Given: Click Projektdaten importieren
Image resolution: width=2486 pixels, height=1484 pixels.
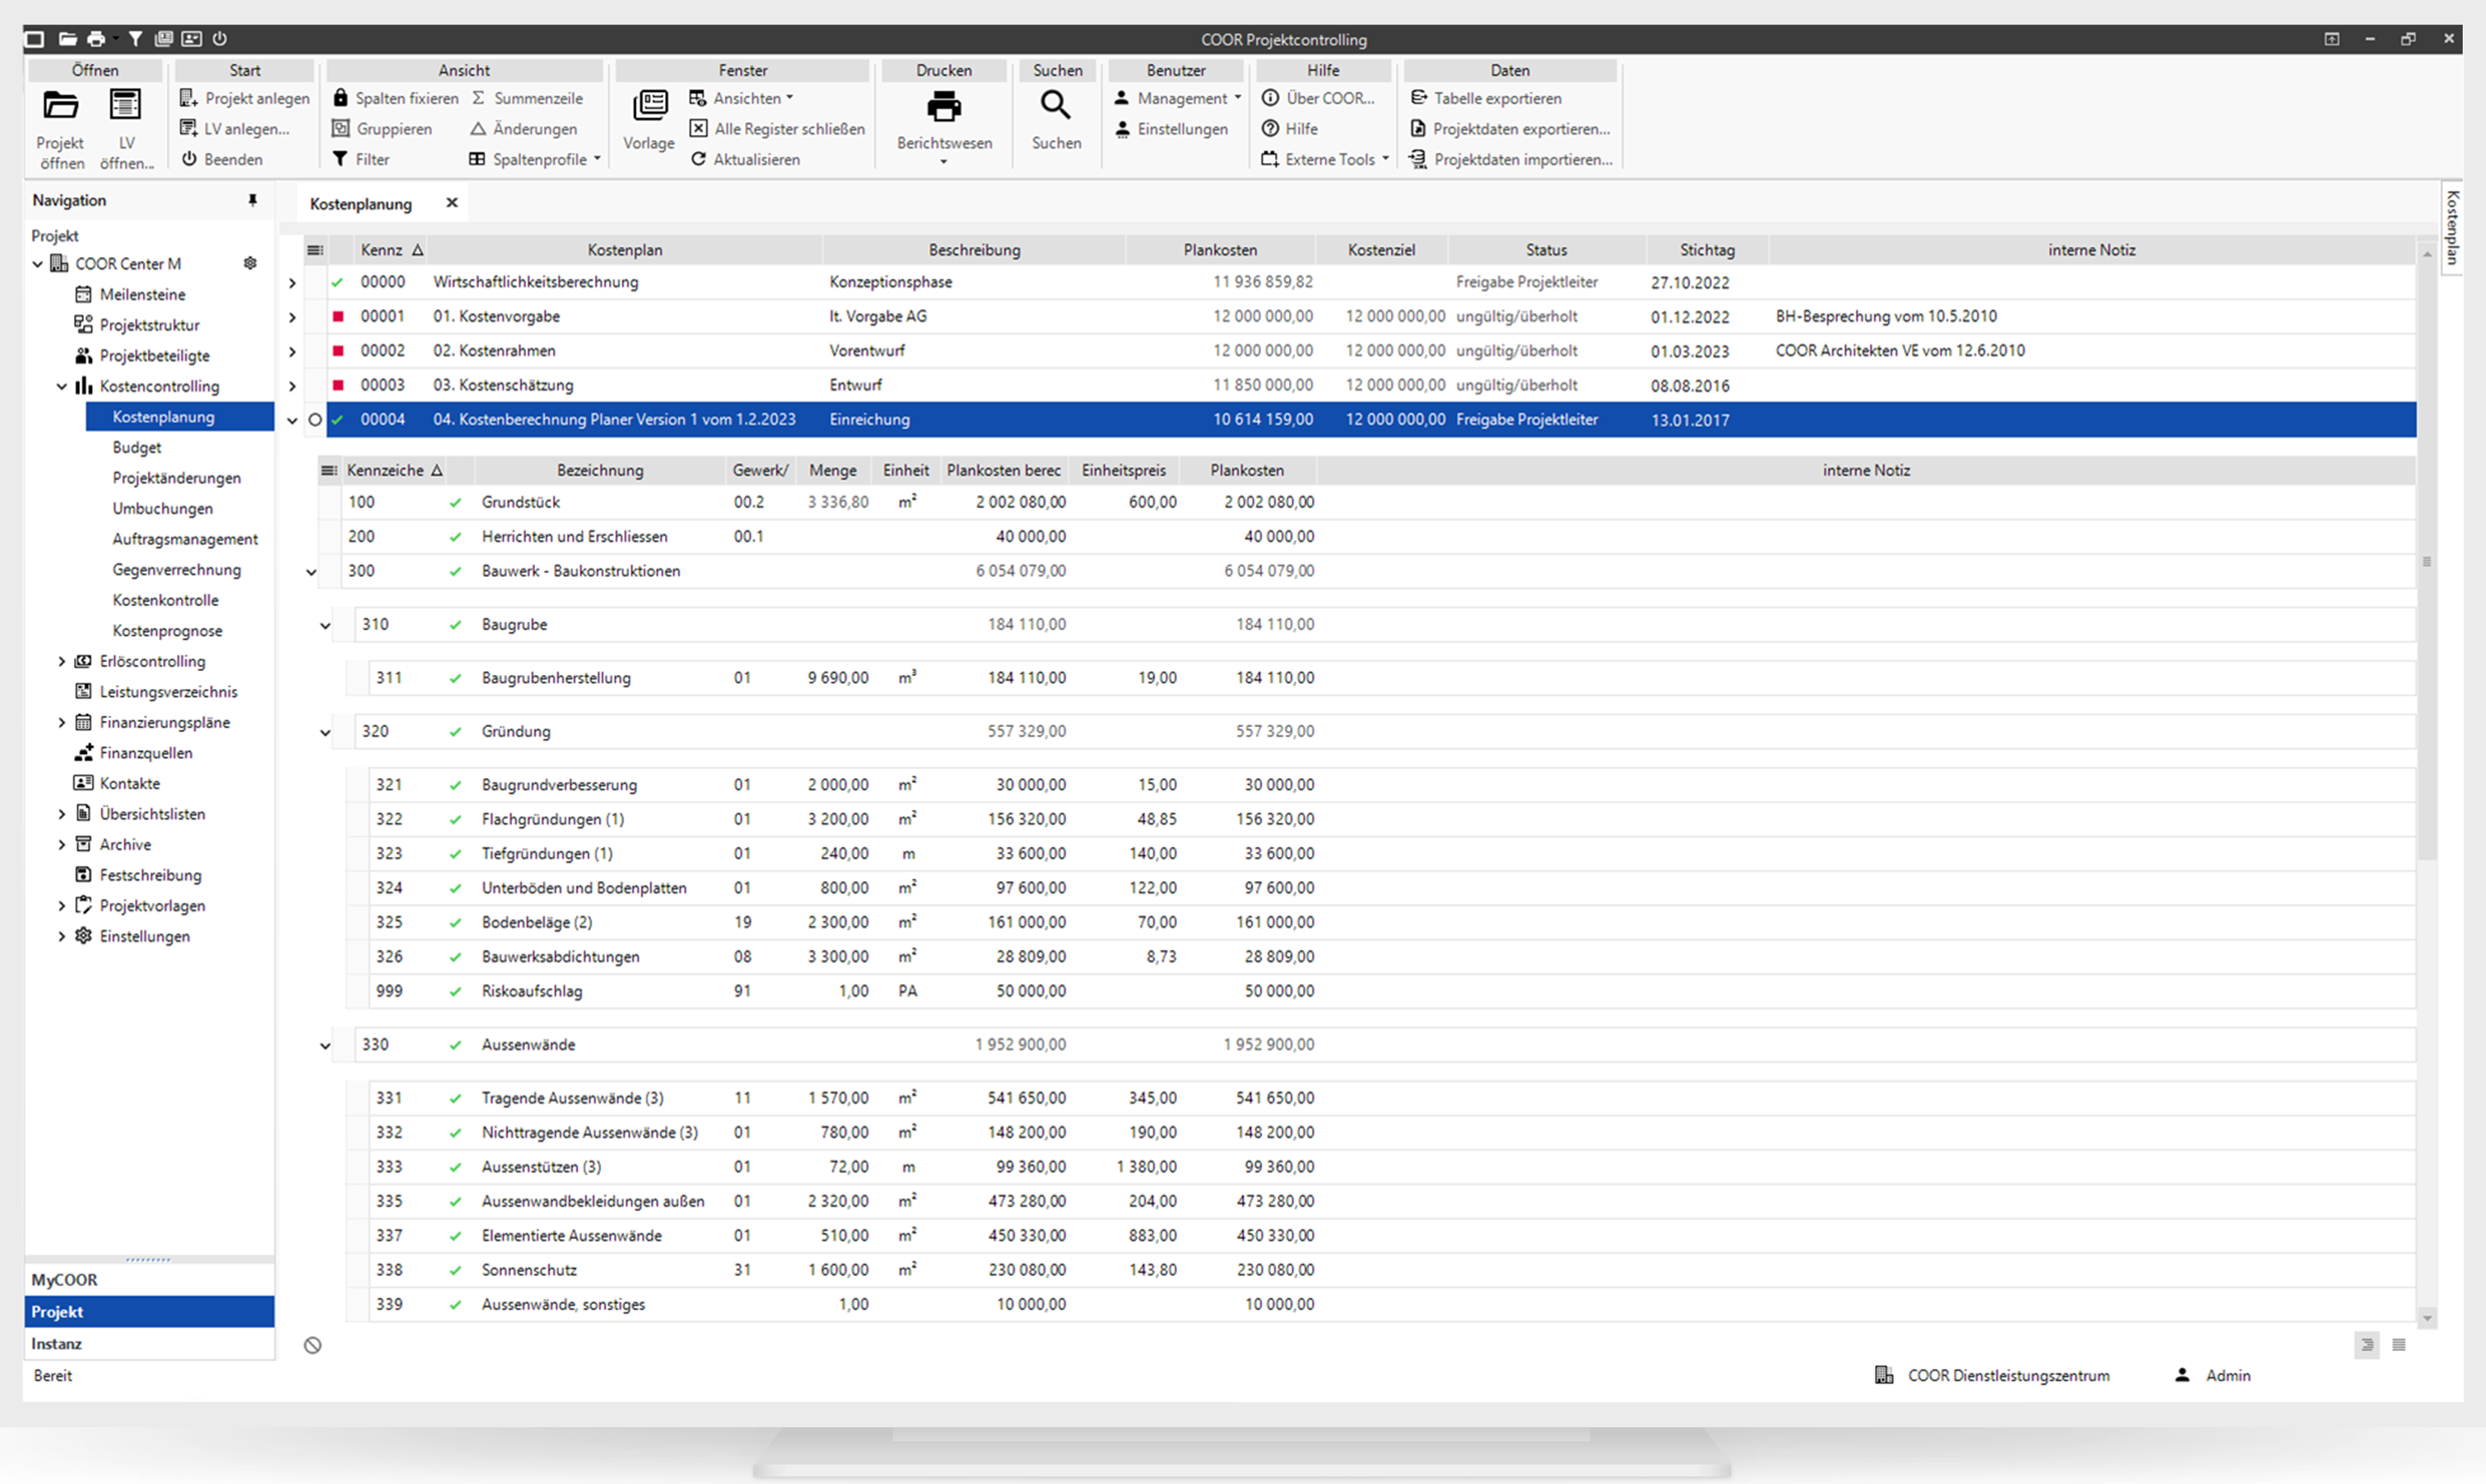Looking at the screenshot, I should (x=1511, y=159).
